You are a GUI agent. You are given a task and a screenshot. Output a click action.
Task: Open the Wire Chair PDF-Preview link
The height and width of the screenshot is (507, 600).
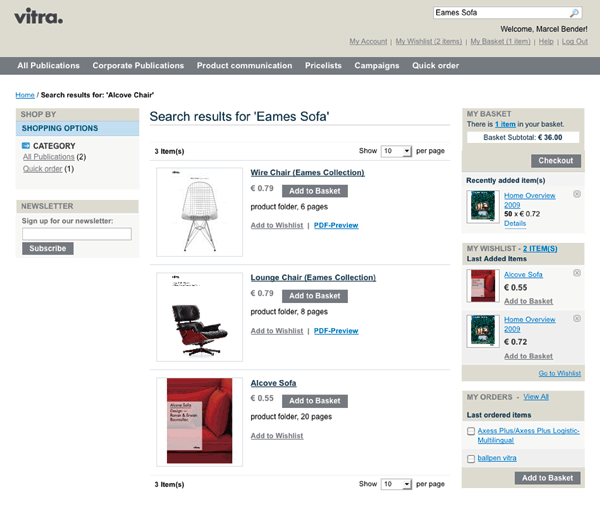[x=336, y=225]
